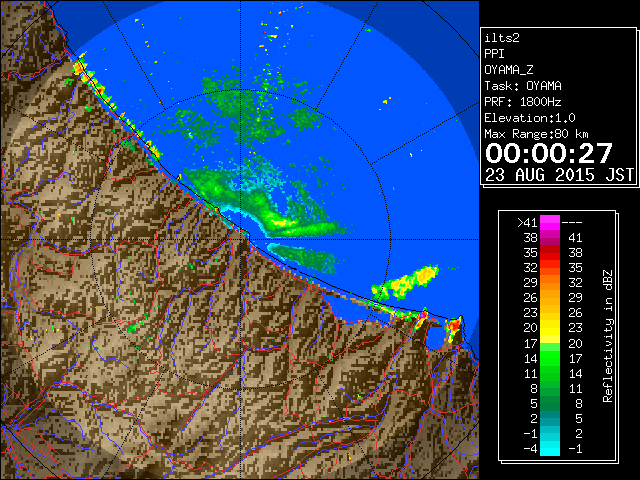The width and height of the screenshot is (640, 480).
Task: Pick the magenta >41 dBZ swatch
Action: [x=550, y=222]
